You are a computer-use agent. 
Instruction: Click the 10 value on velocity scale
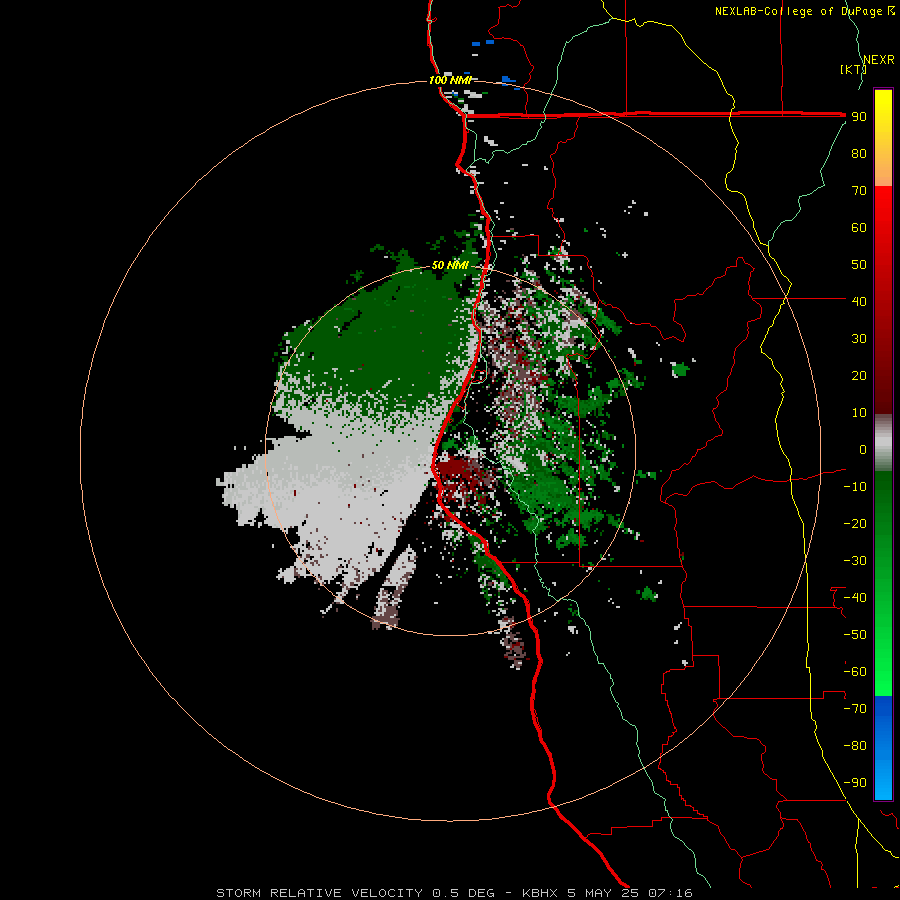[859, 413]
